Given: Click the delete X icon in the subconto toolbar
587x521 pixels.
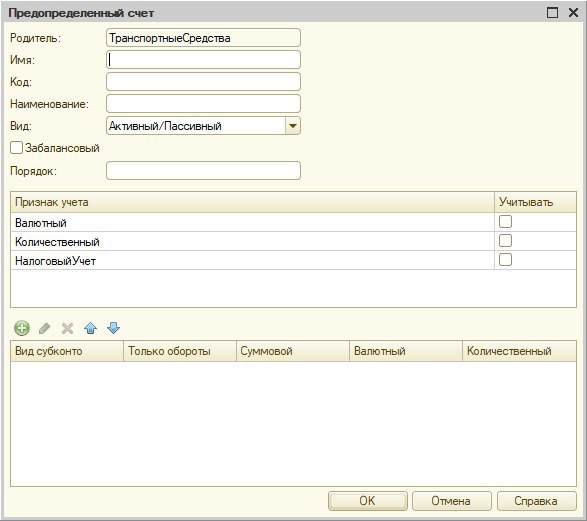Looking at the screenshot, I should point(67,328).
